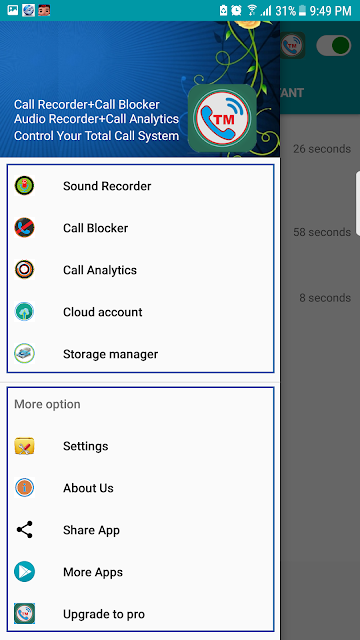Toggle the call recording switch off
Screen dimensions: 360x640
click(333, 45)
